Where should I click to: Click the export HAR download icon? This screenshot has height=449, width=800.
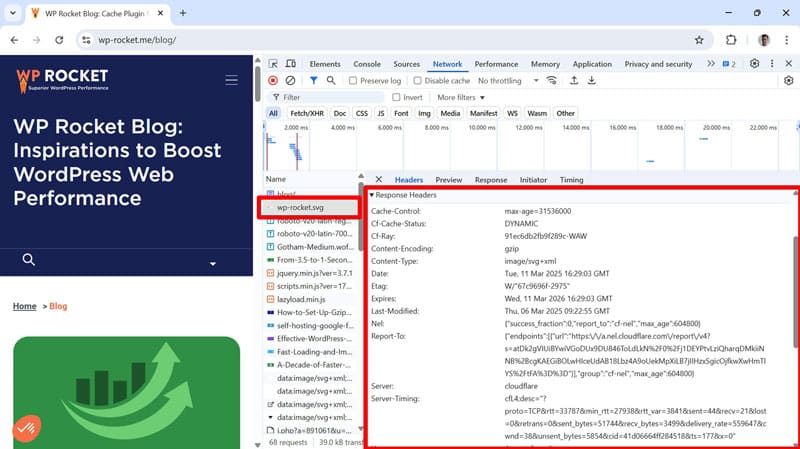[x=591, y=81]
